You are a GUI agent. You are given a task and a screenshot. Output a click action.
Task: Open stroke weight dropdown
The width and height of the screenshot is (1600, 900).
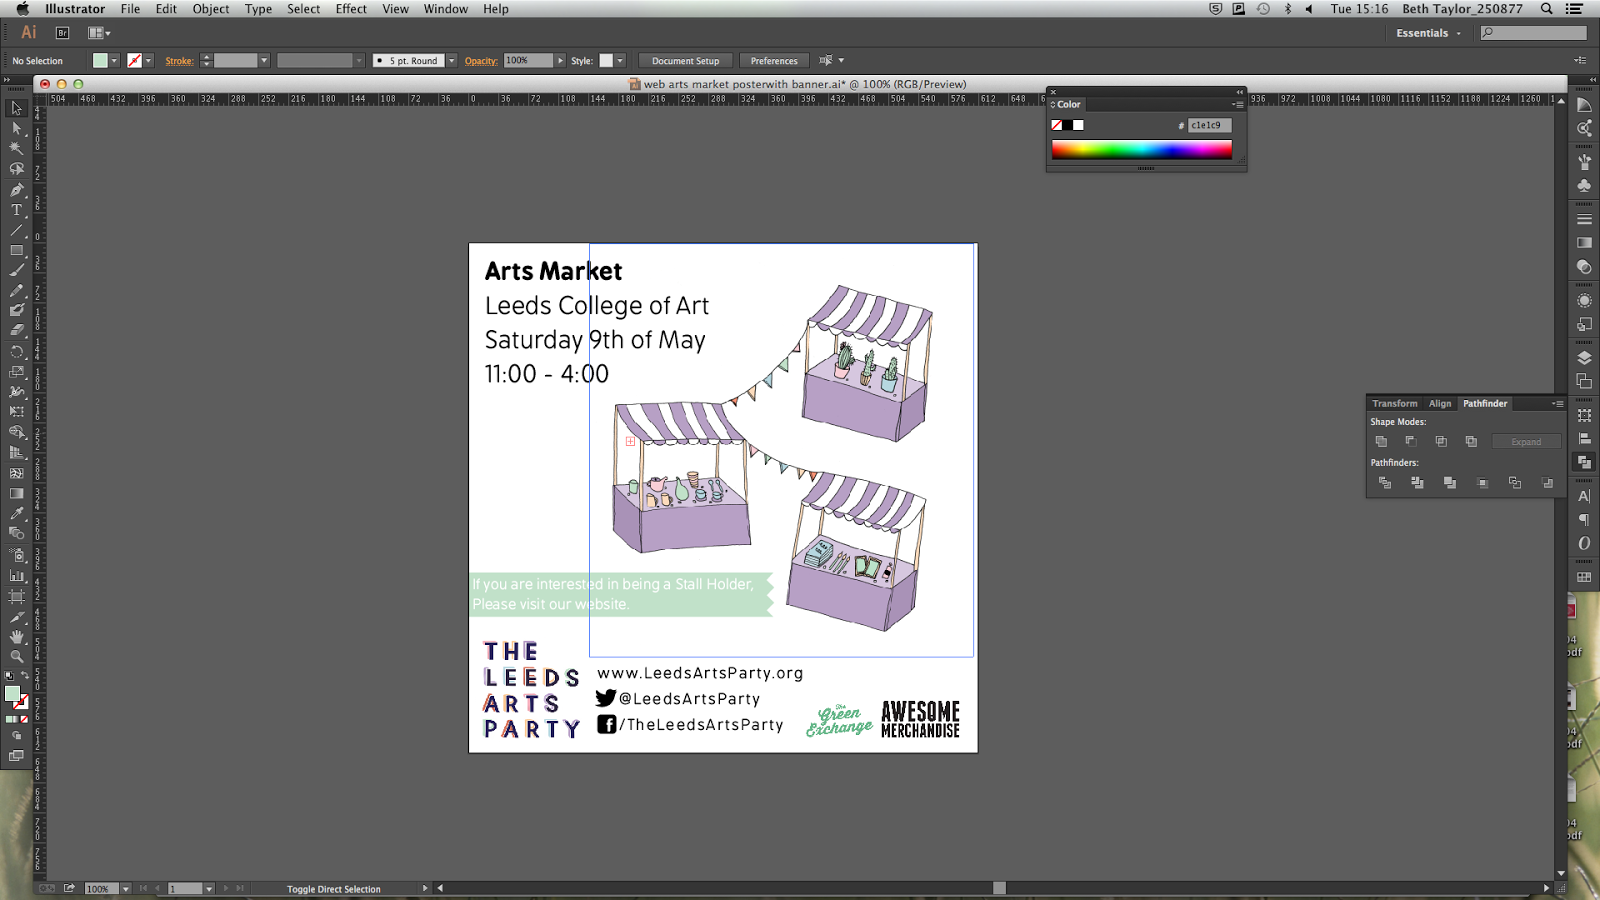pyautogui.click(x=264, y=61)
